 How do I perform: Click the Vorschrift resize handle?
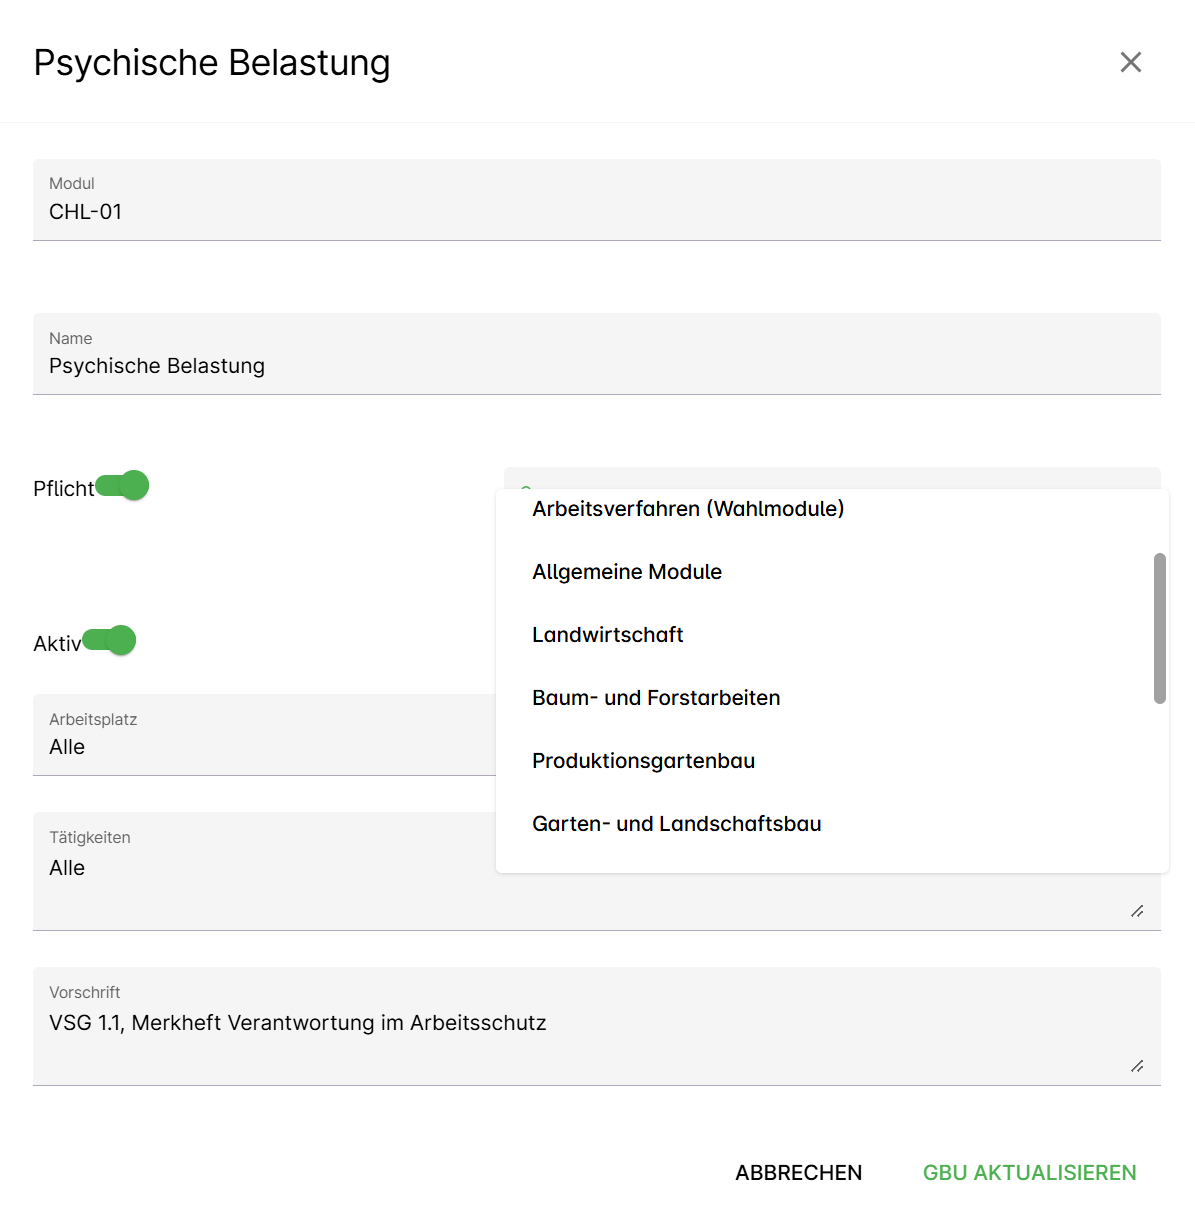(x=1137, y=1066)
